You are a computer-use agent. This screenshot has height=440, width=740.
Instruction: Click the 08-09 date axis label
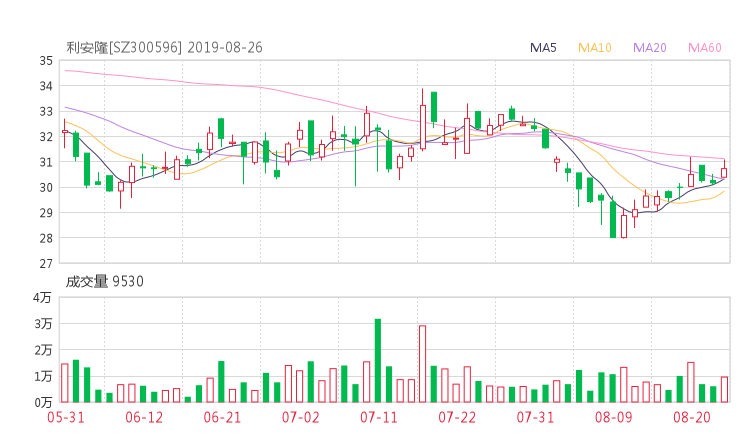click(613, 417)
